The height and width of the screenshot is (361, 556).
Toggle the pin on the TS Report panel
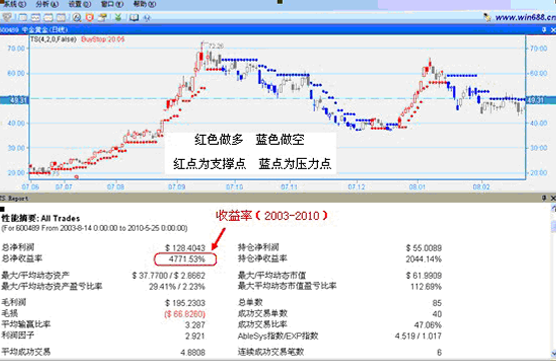pos(544,198)
